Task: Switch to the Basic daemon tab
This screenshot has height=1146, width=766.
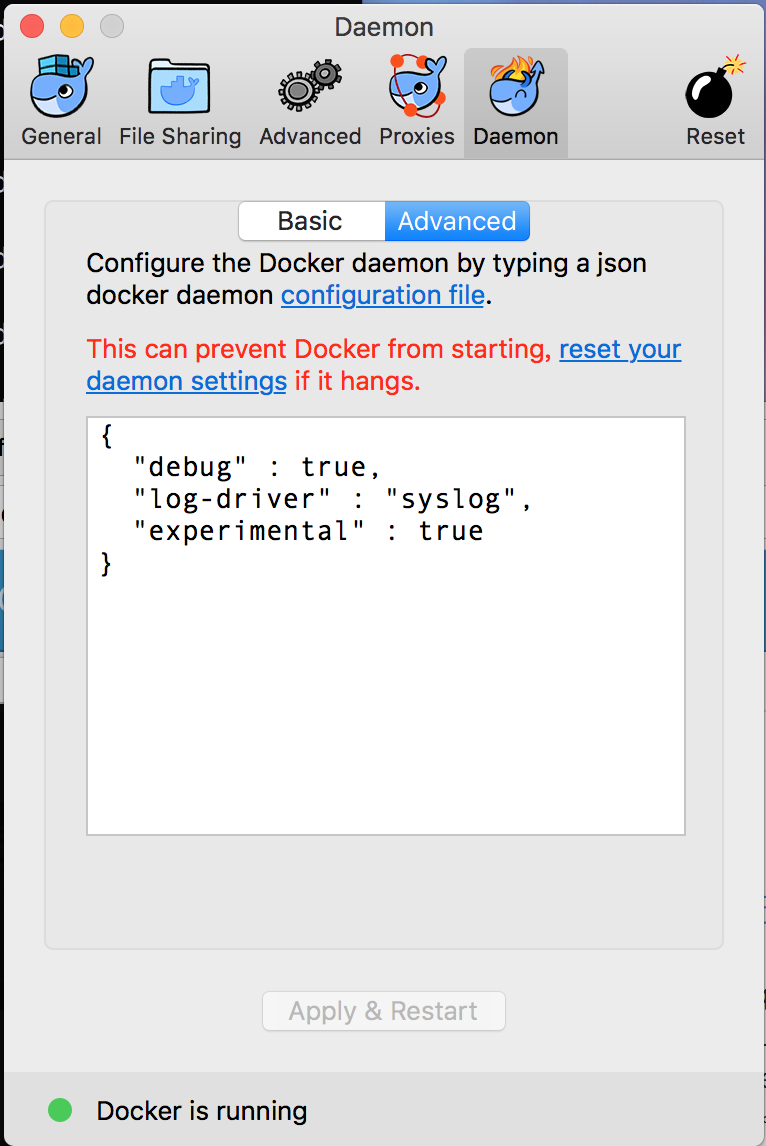Action: pos(311,221)
